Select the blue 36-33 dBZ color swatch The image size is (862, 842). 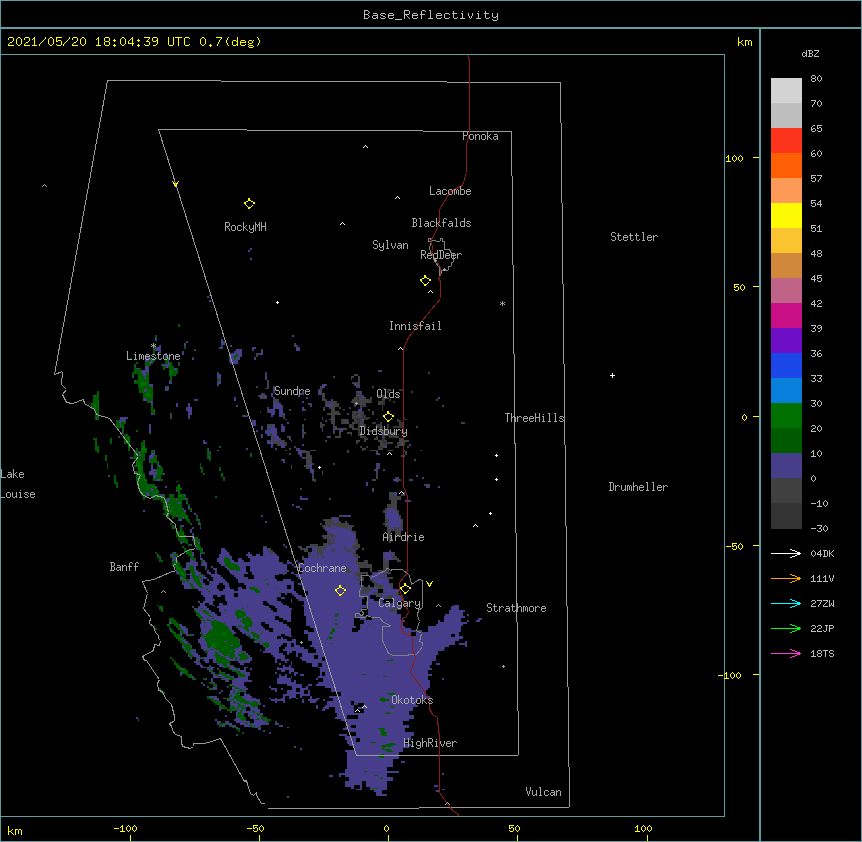pos(786,365)
